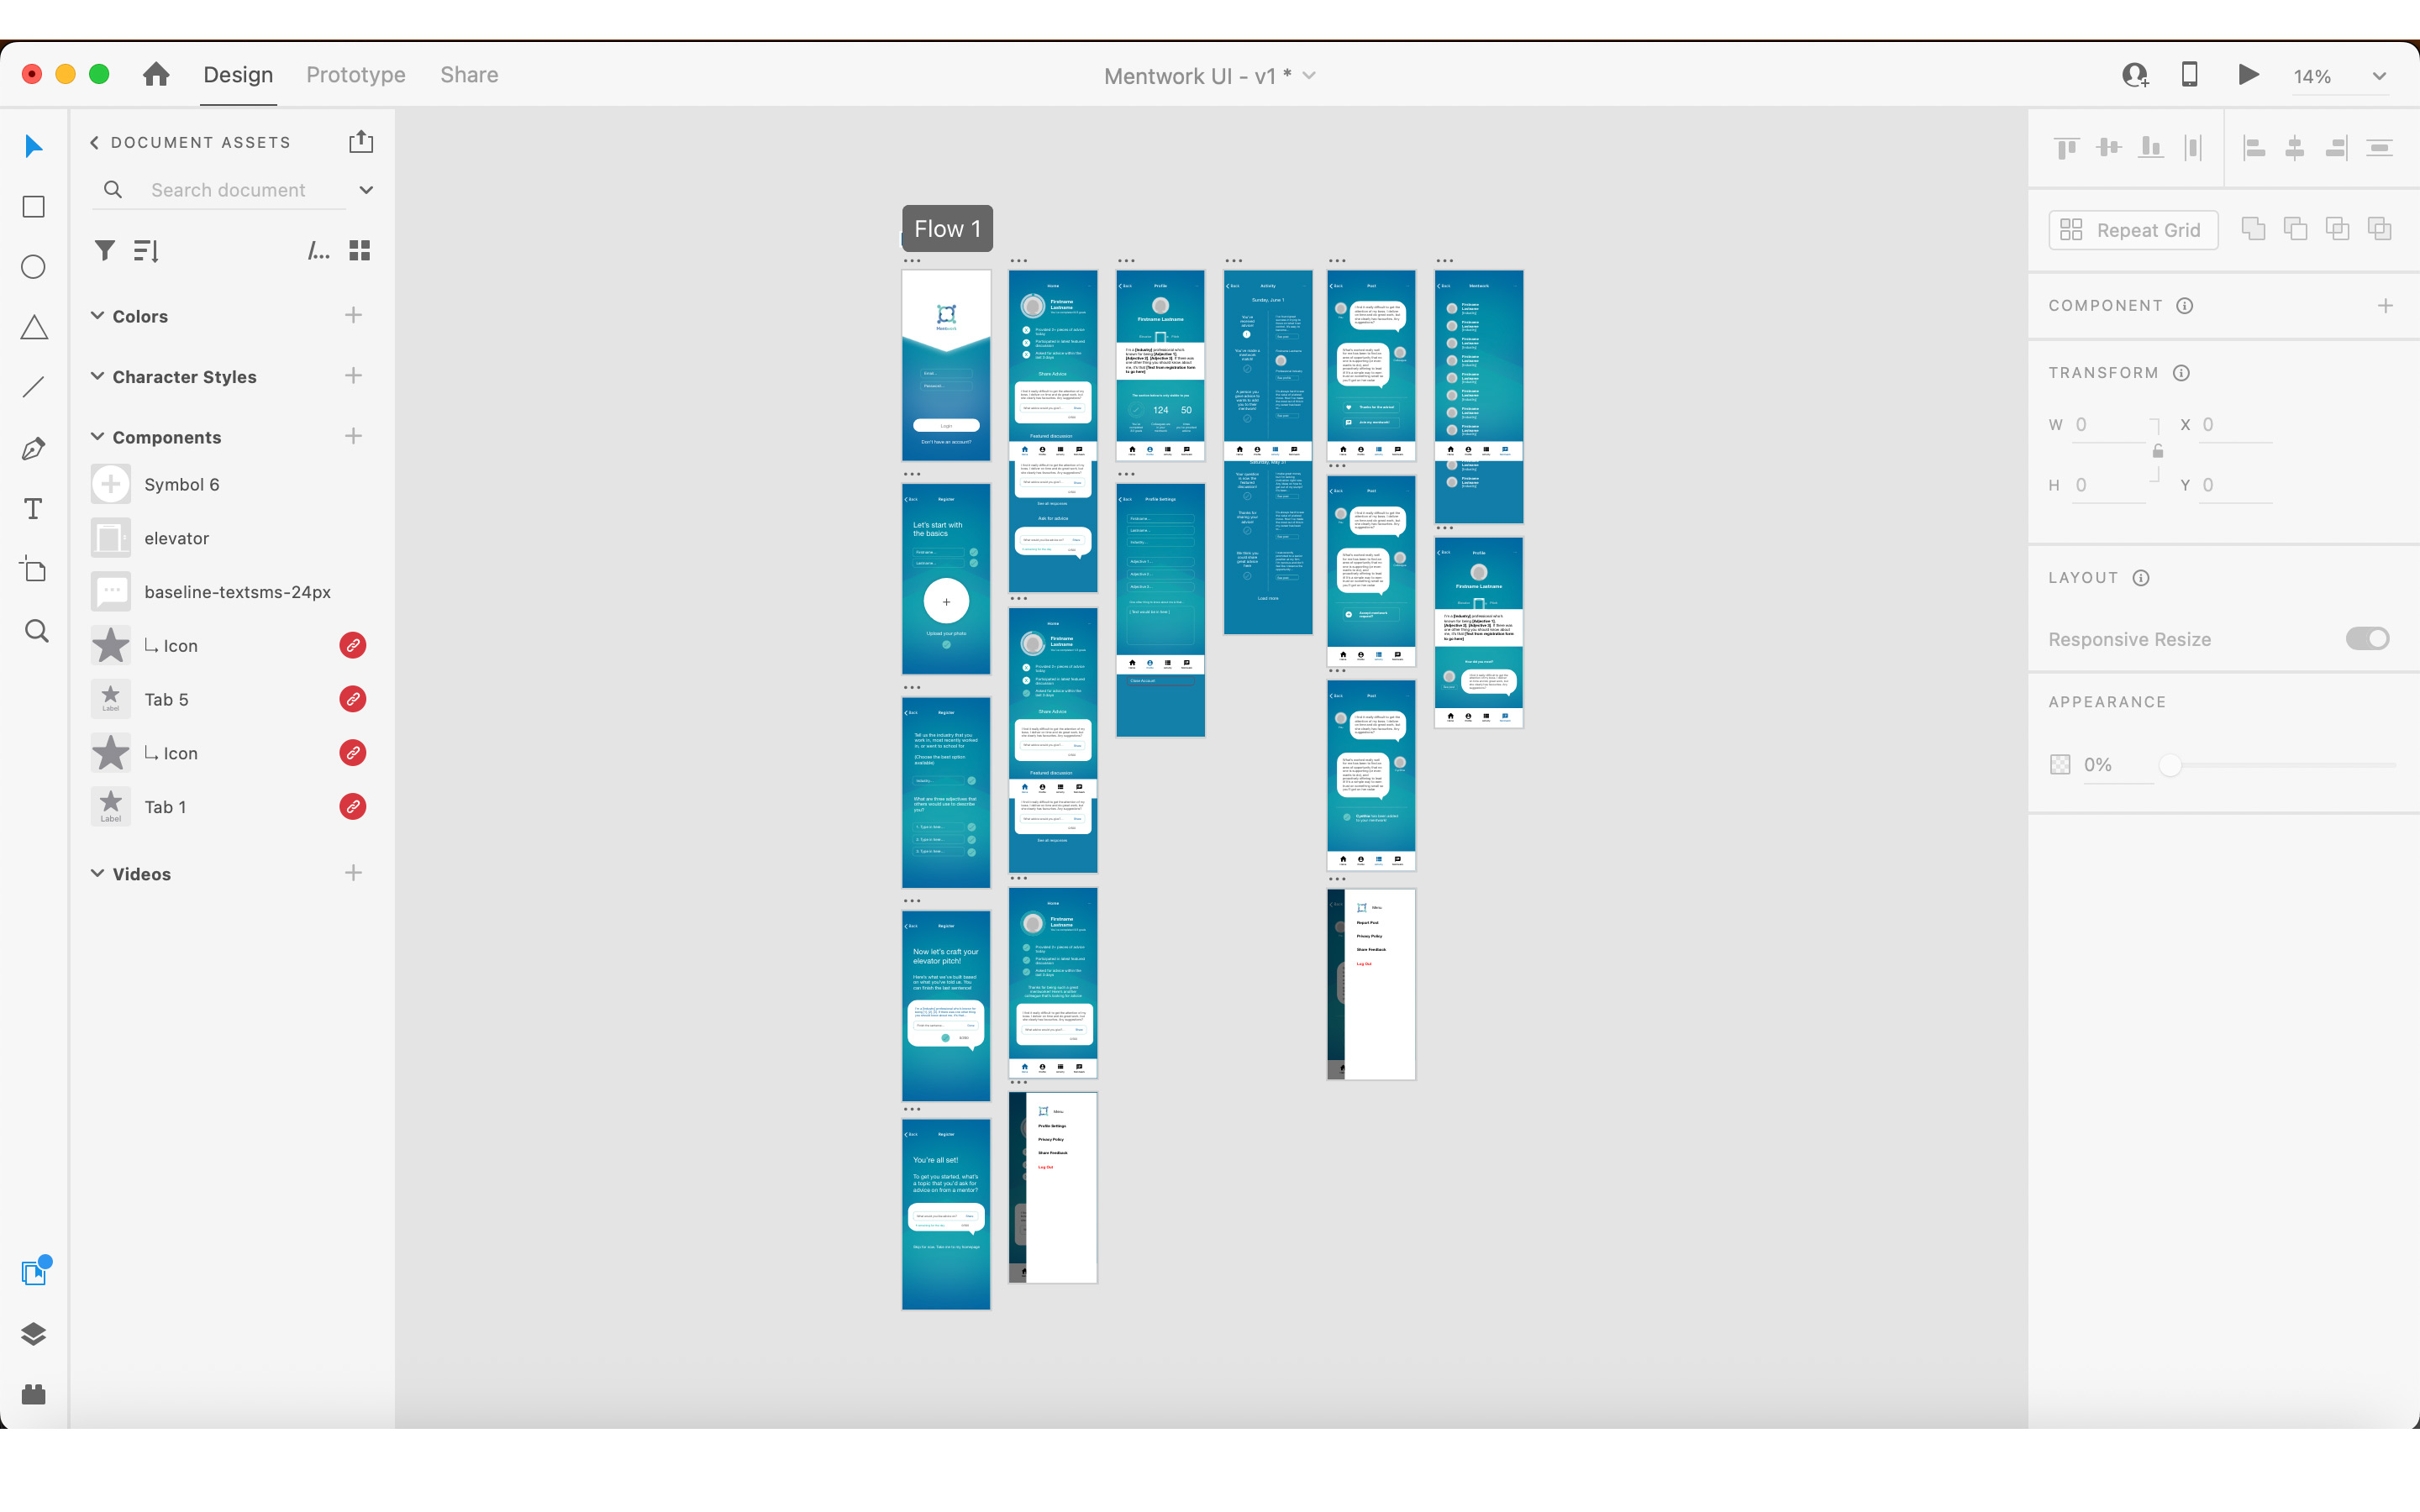Switch assets to grid view
Screen dimensions: 2420x1512
pos(360,250)
